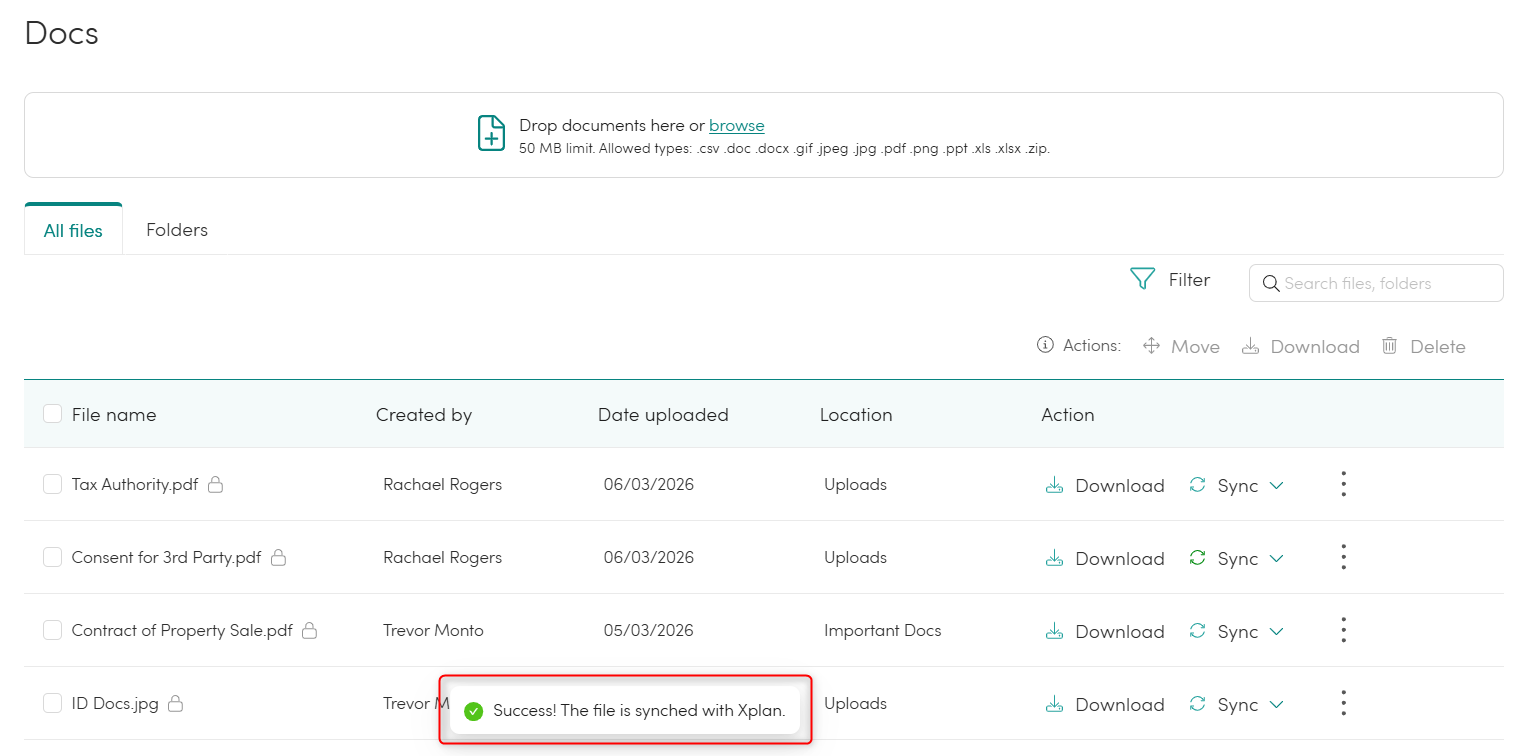Click lock icon next to Tax Authority.pdf

215,485
